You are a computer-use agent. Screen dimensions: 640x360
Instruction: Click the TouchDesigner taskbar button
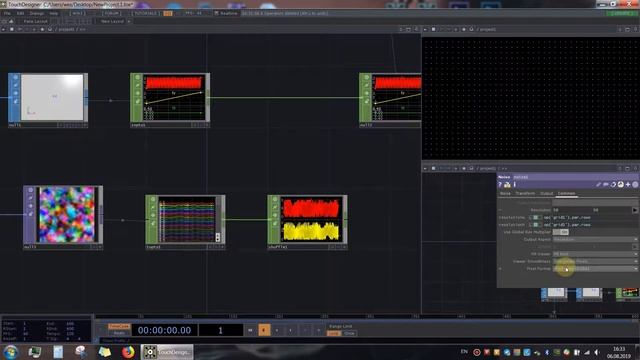167,352
